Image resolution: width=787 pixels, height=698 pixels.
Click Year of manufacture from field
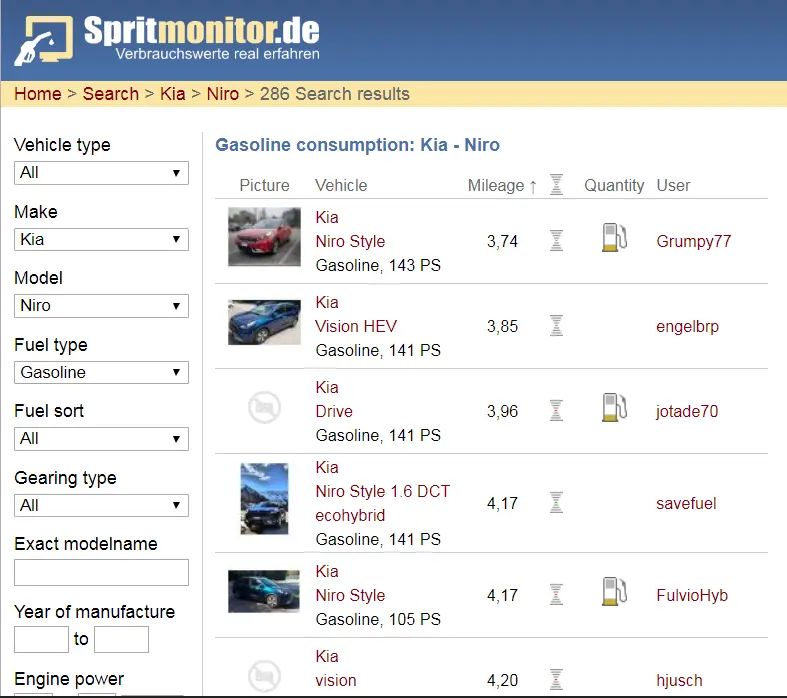click(41, 639)
